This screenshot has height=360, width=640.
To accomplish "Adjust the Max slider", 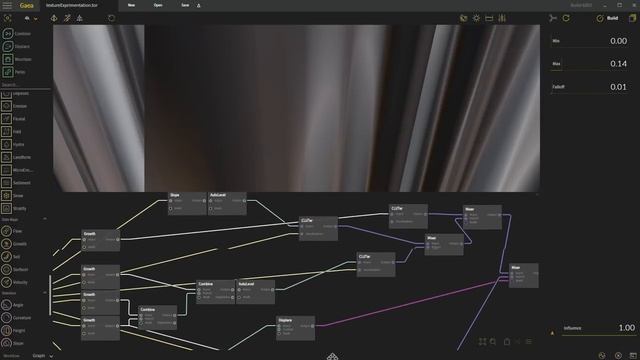I will tap(590, 64).
